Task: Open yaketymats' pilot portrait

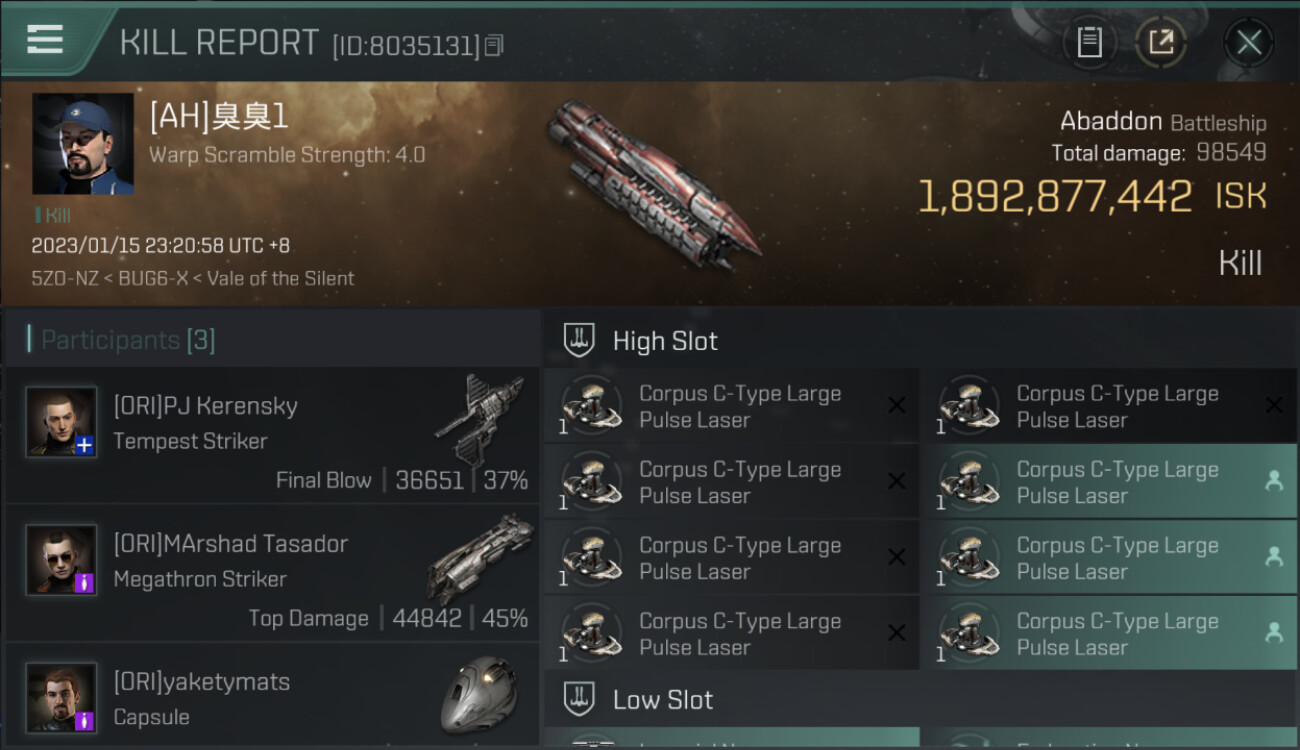Action: pos(61,697)
